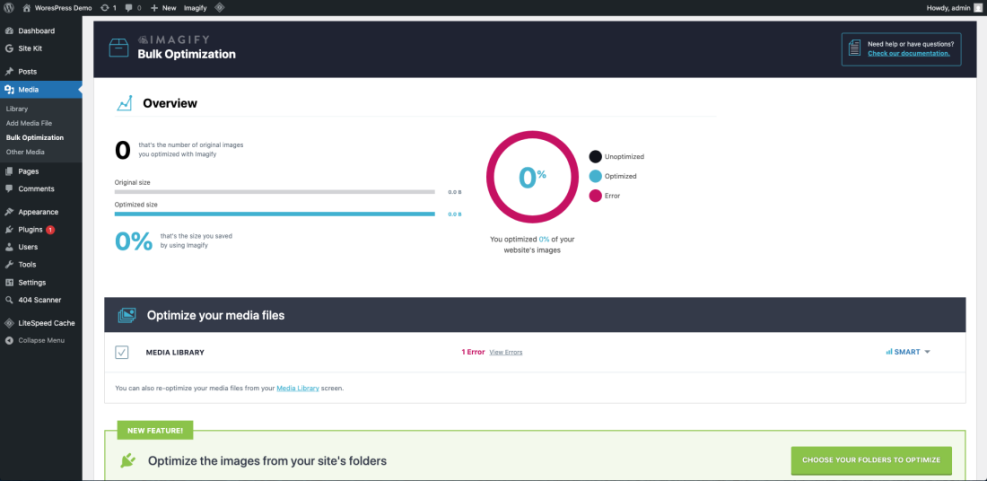Click the images icon beside Optimize your media files

(127, 315)
